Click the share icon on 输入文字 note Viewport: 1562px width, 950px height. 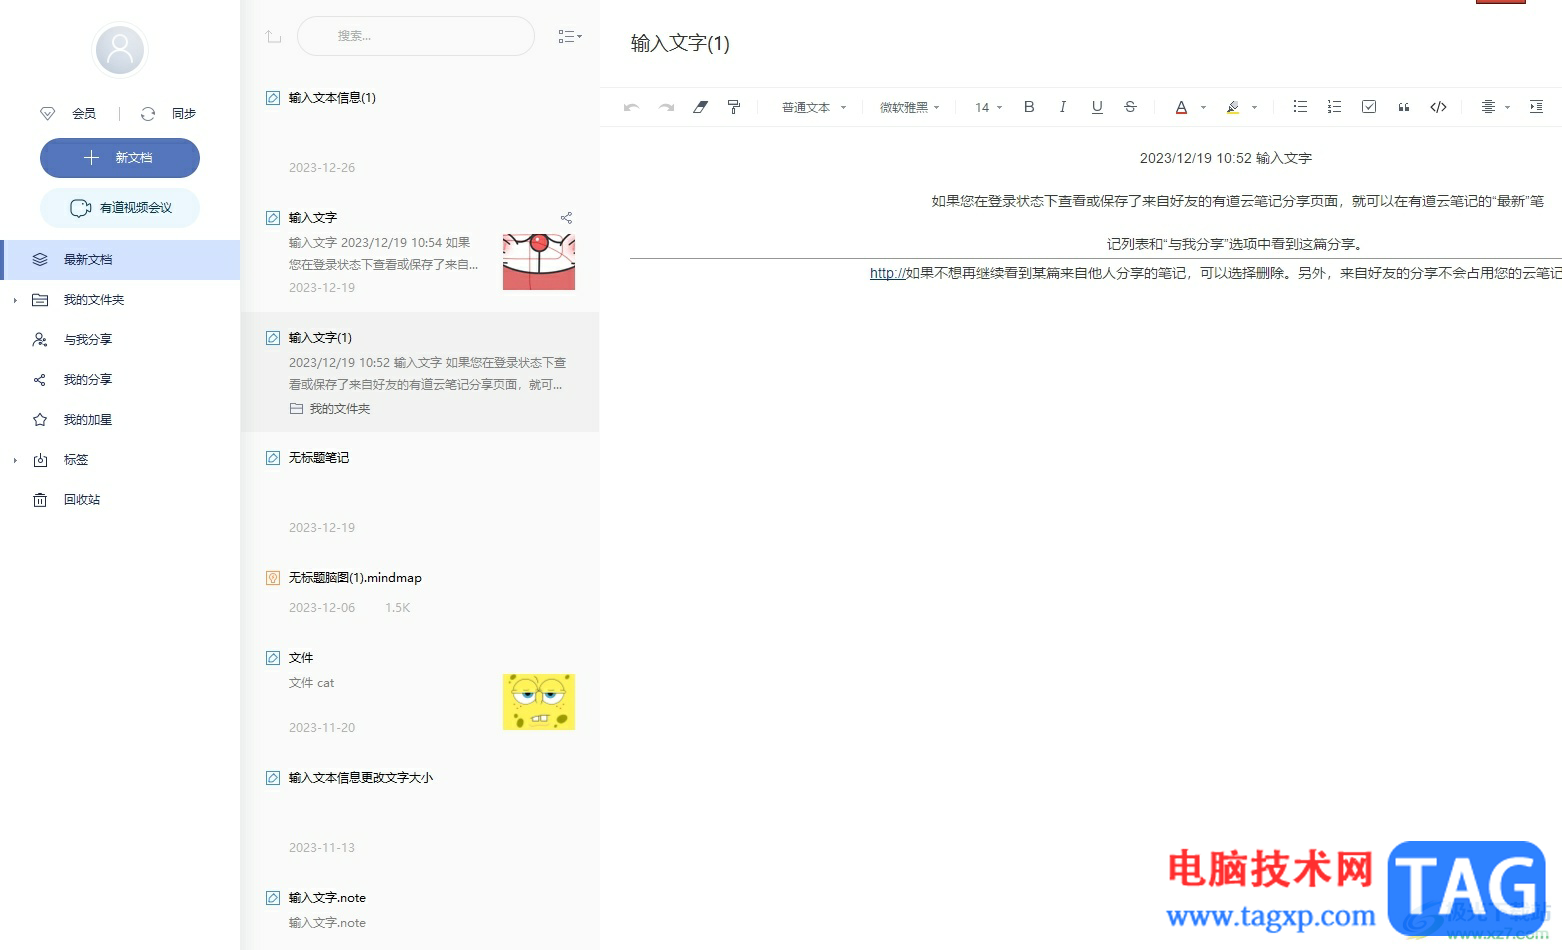click(566, 217)
